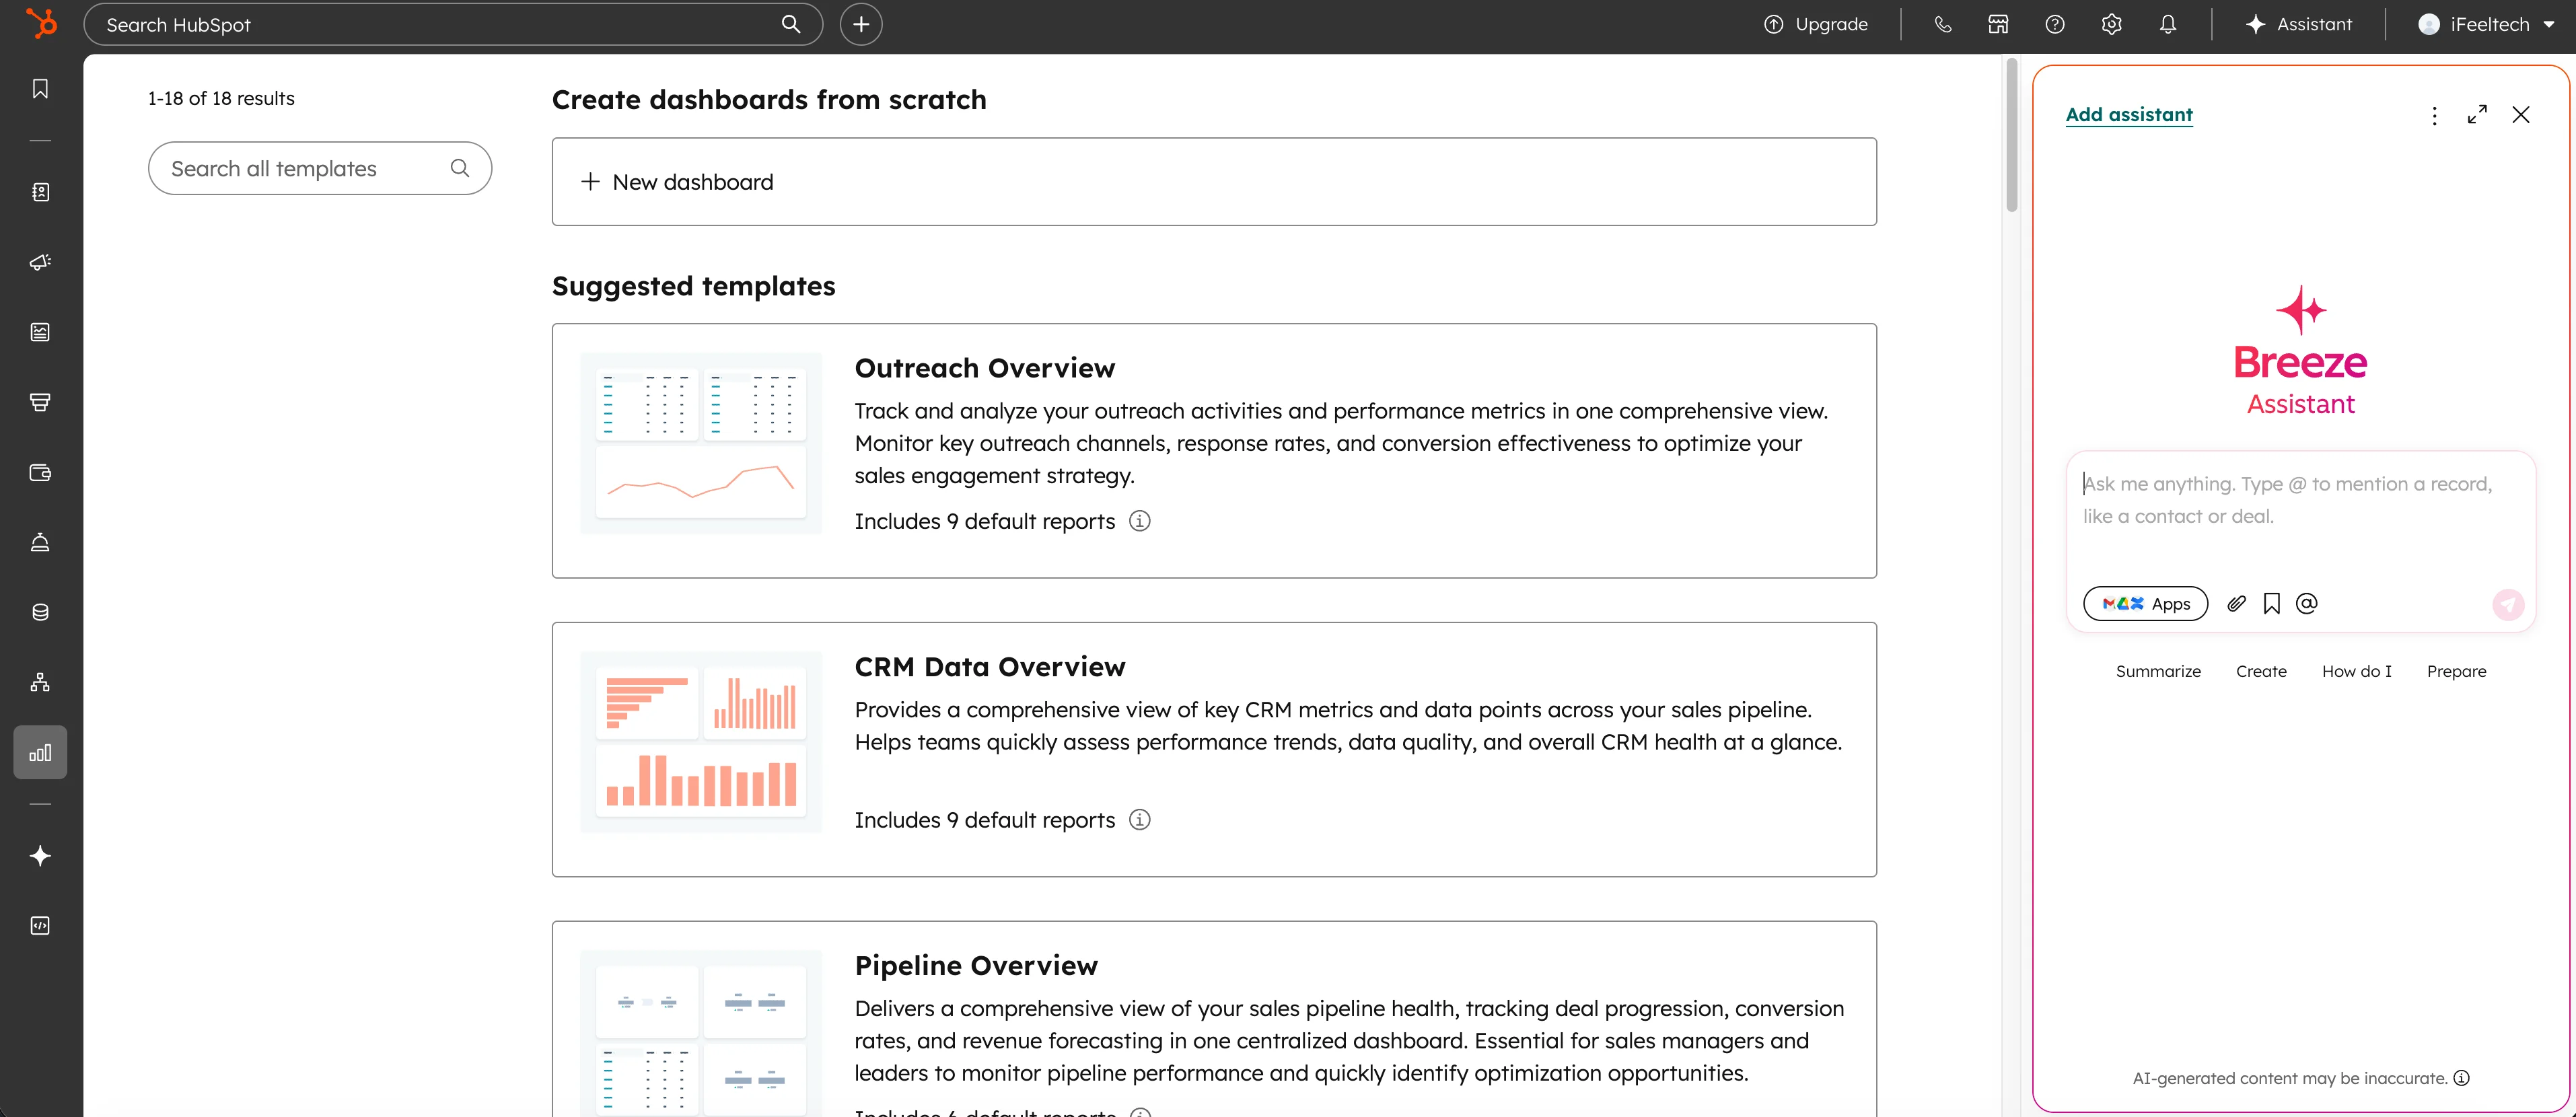Open the calling phone icon
The height and width of the screenshot is (1117, 2576).
click(x=1942, y=24)
